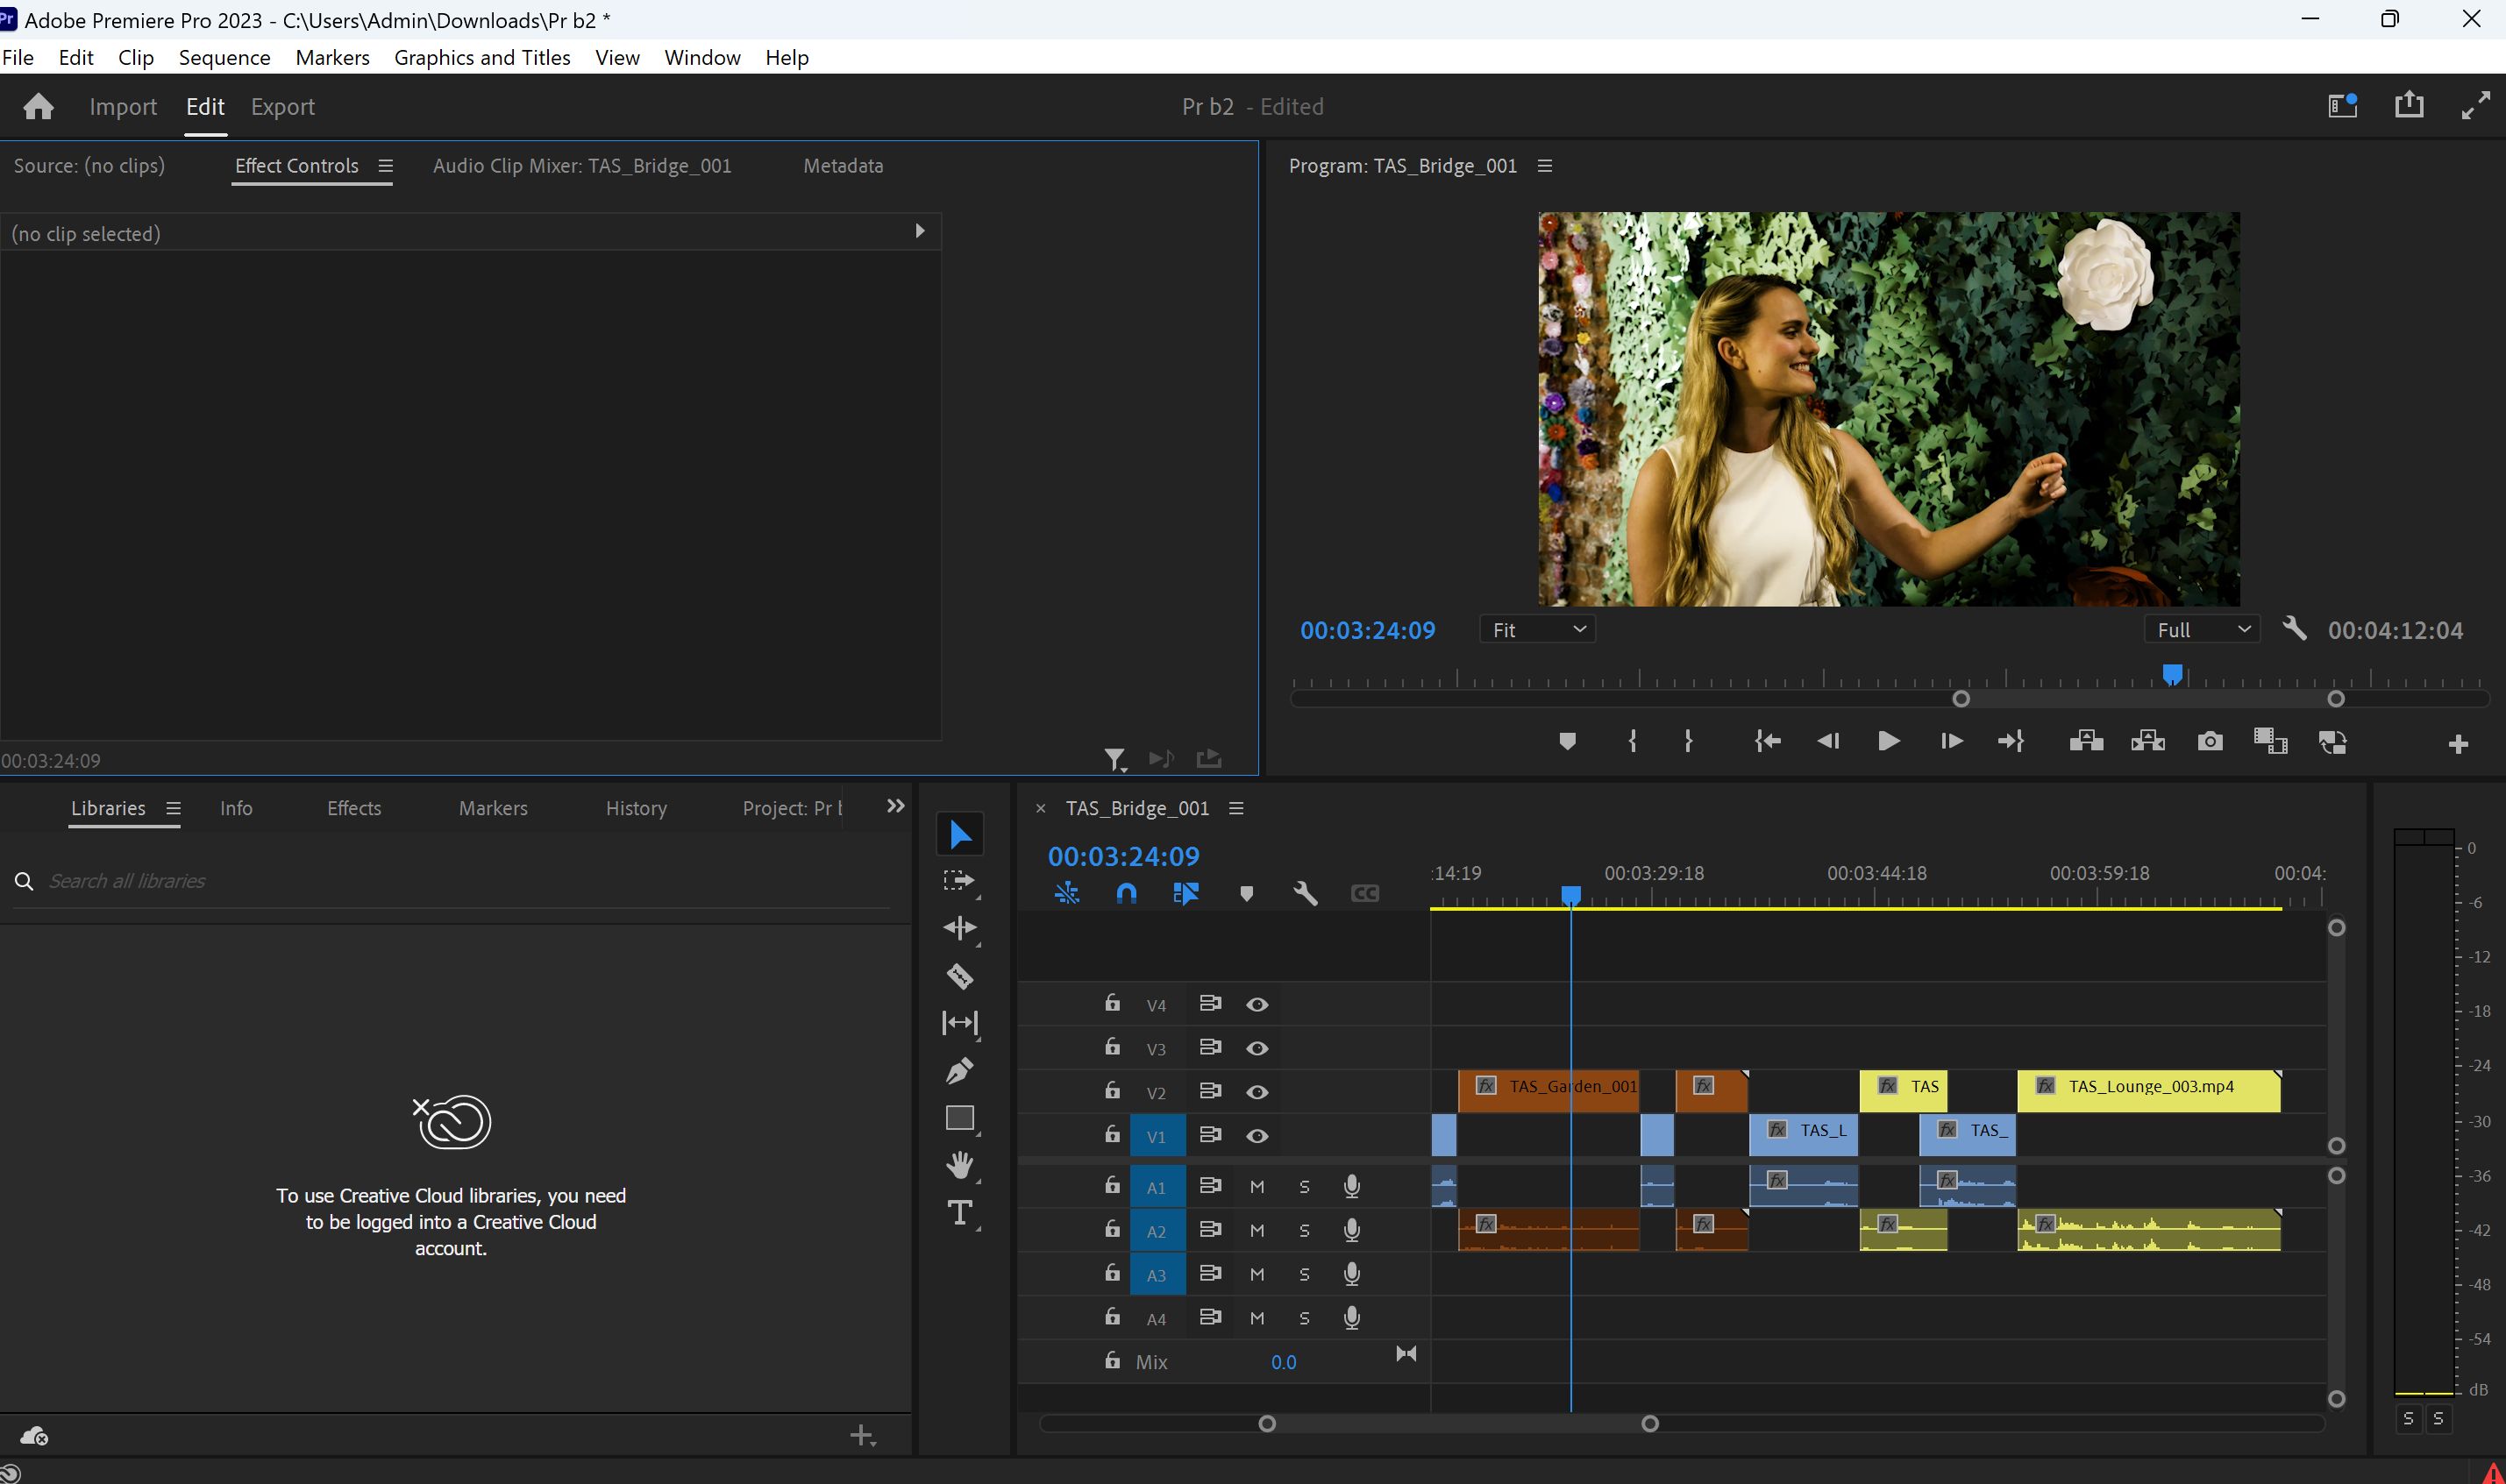This screenshot has width=2506, height=1484.
Task: Hide the V4 track output
Action: point(1257,1004)
